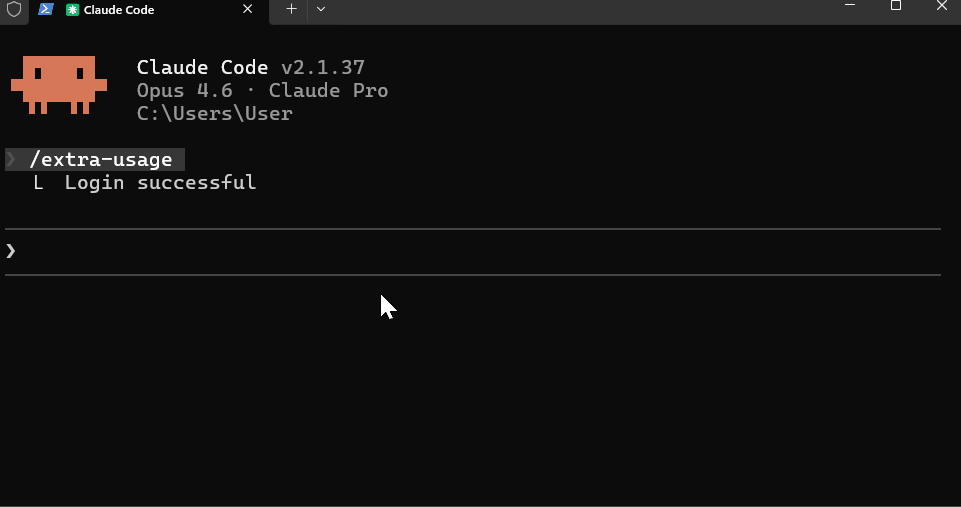961x507 pixels.
Task: Close the terminal window
Action: pyautogui.click(x=941, y=6)
